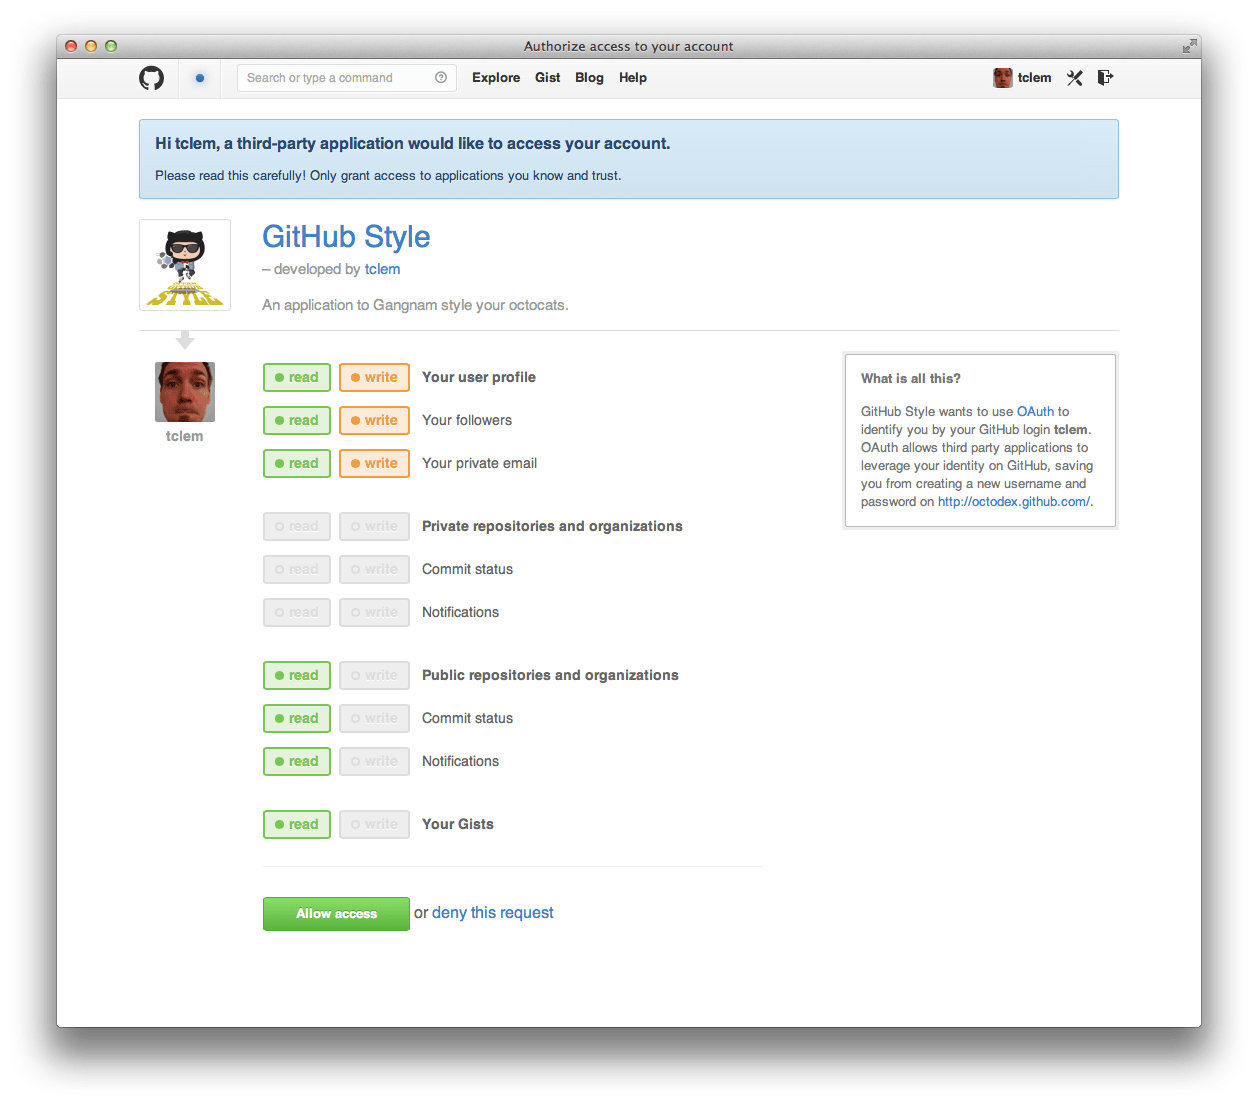Toggle write access for Your private email
The height and width of the screenshot is (1106, 1258).
374,464
